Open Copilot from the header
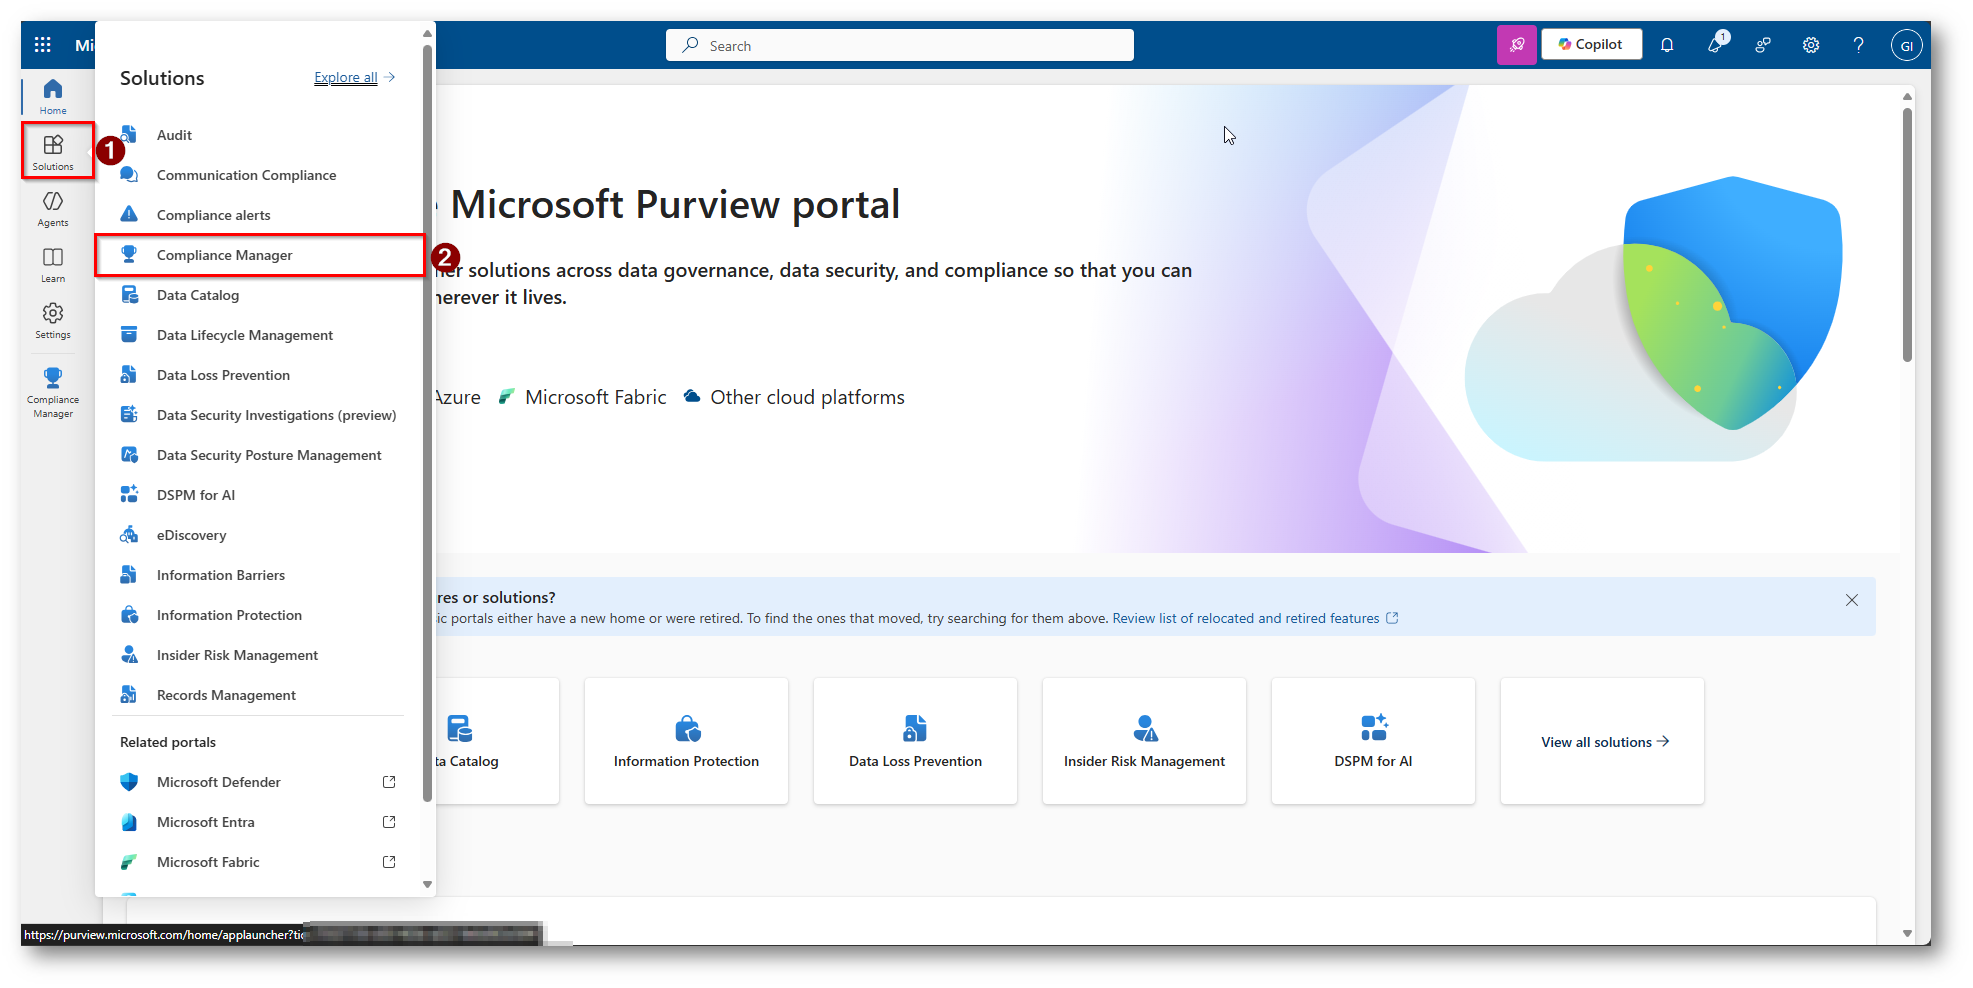 [1591, 45]
